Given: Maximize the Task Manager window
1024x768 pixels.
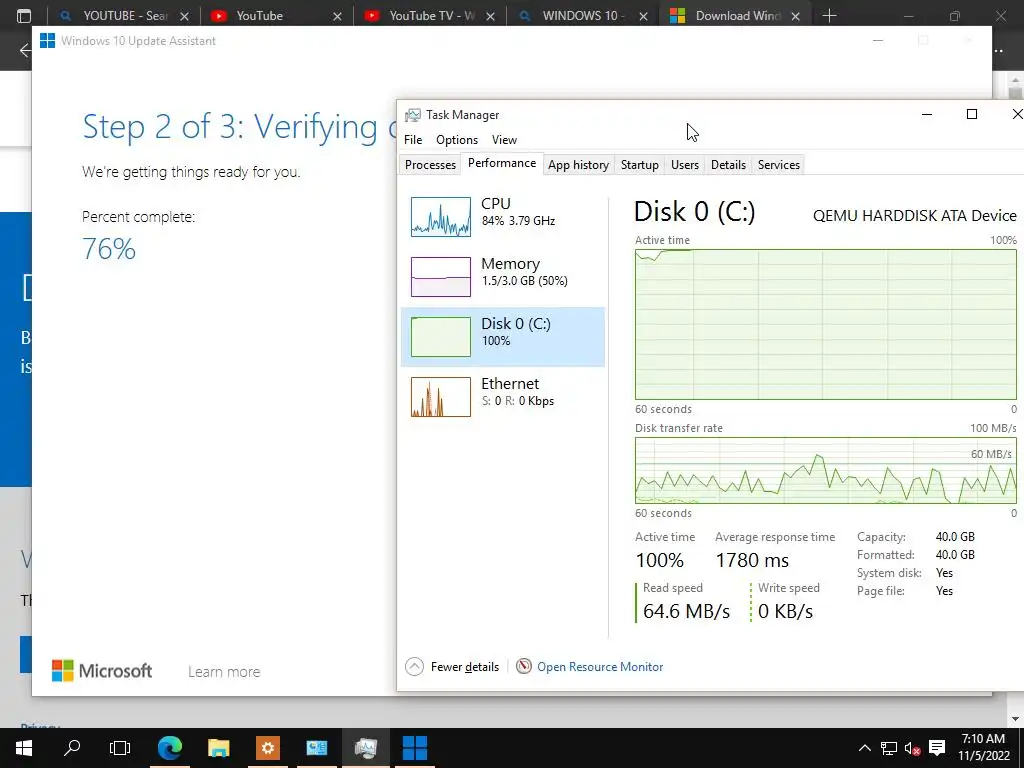Looking at the screenshot, I should click(x=972, y=114).
